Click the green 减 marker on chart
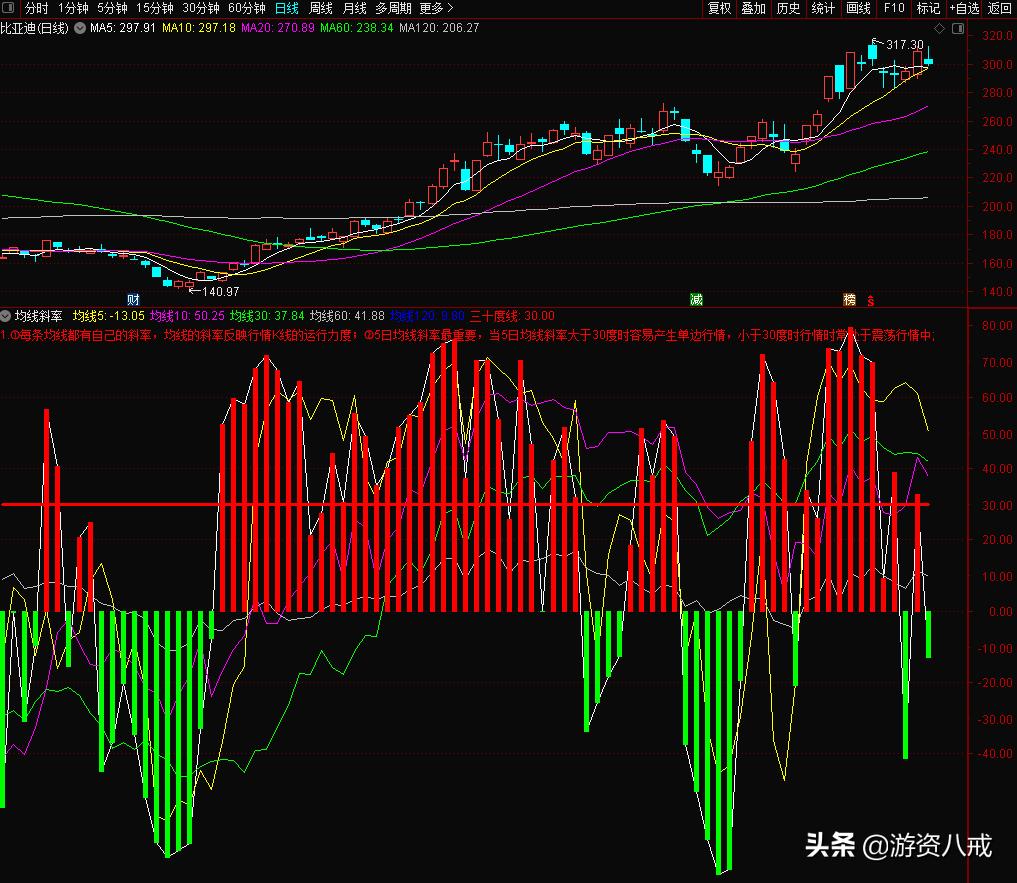 696,299
